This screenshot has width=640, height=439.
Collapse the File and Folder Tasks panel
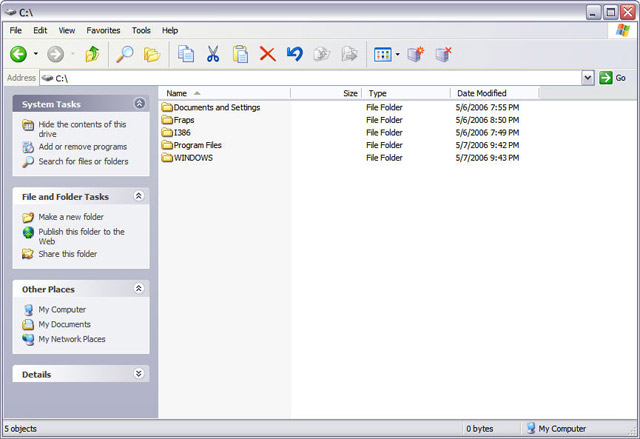click(139, 196)
